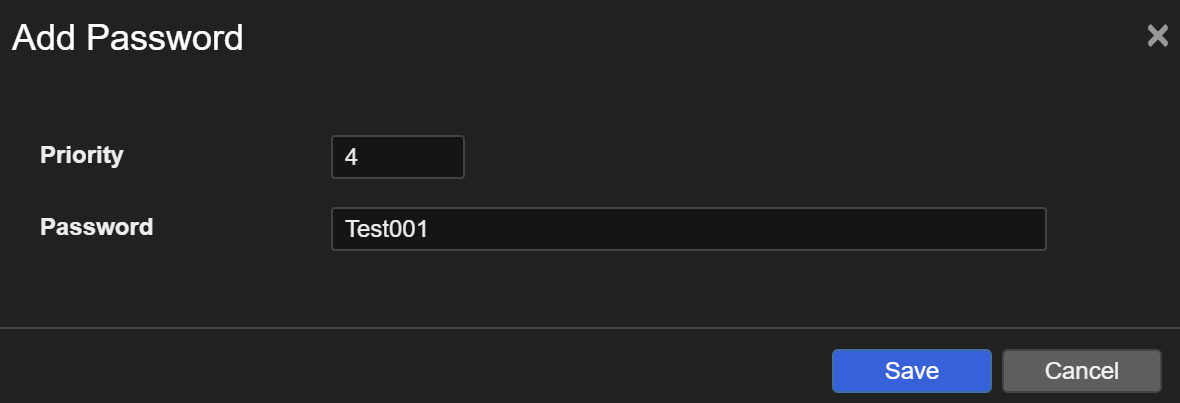Click the Cancel button
This screenshot has width=1180, height=403.
(x=1081, y=371)
